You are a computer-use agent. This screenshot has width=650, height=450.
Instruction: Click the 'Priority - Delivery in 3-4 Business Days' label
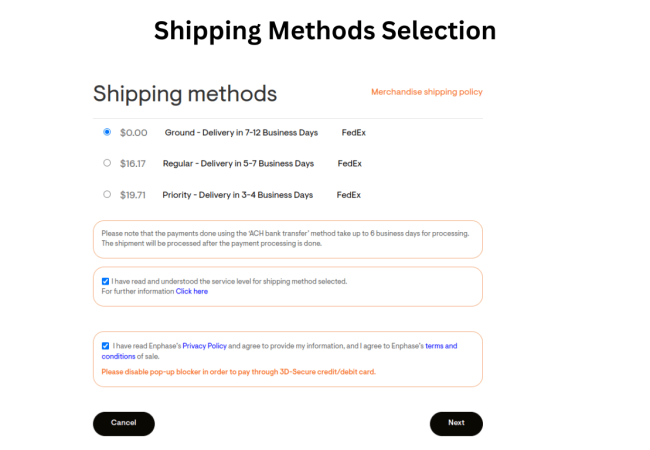tap(238, 195)
